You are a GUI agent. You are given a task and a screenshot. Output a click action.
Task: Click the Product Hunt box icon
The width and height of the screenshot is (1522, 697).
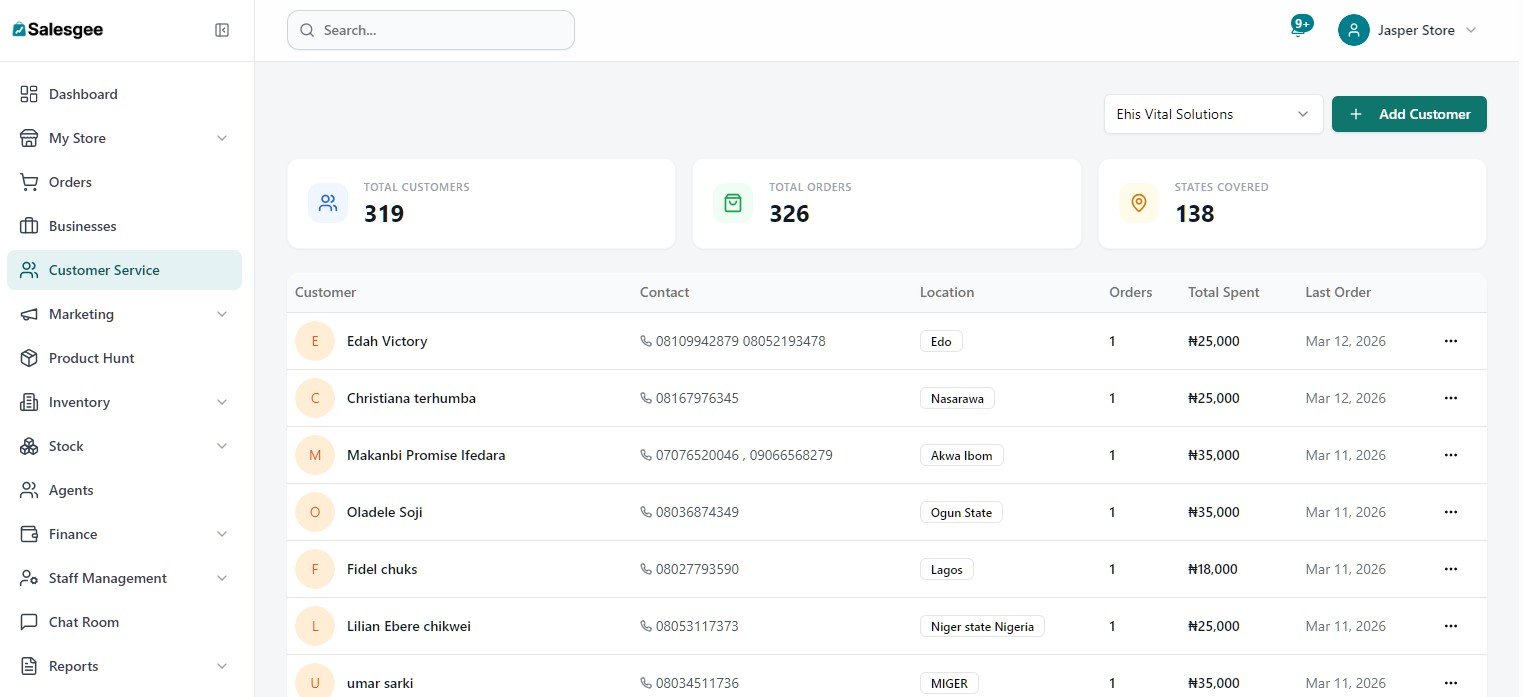click(29, 358)
